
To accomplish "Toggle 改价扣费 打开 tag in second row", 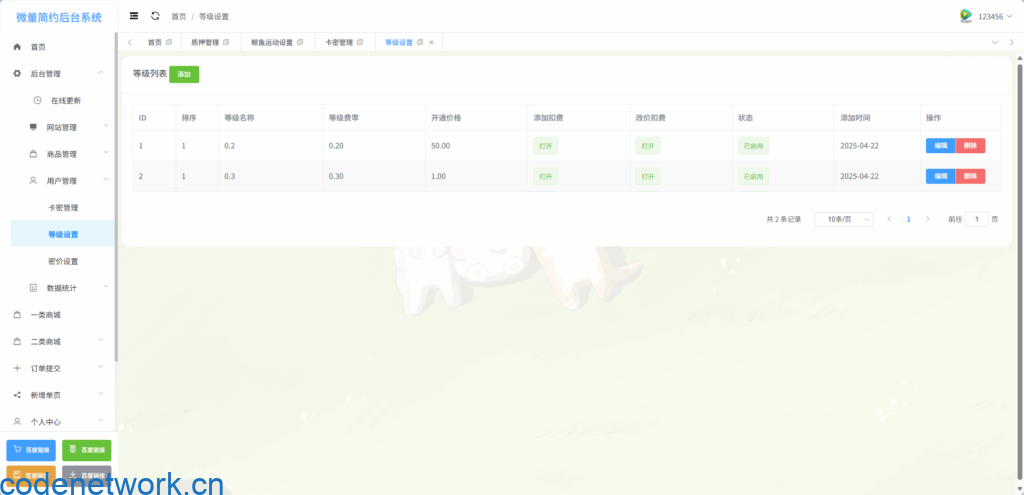I will 648,176.
